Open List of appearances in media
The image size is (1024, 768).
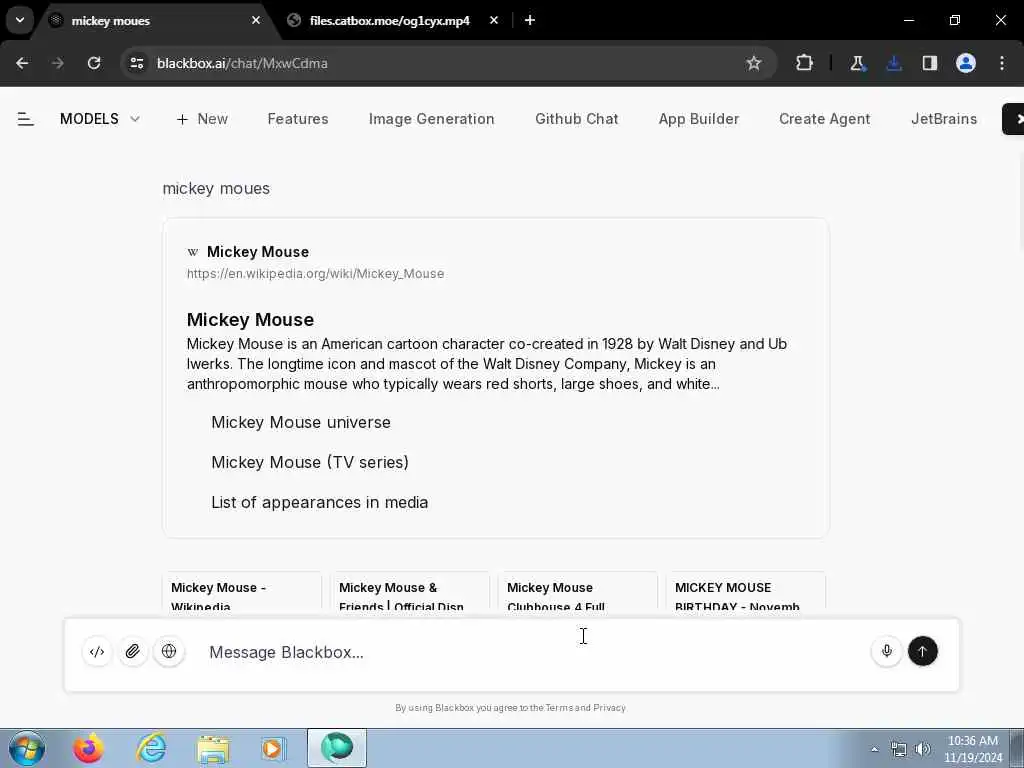(319, 502)
